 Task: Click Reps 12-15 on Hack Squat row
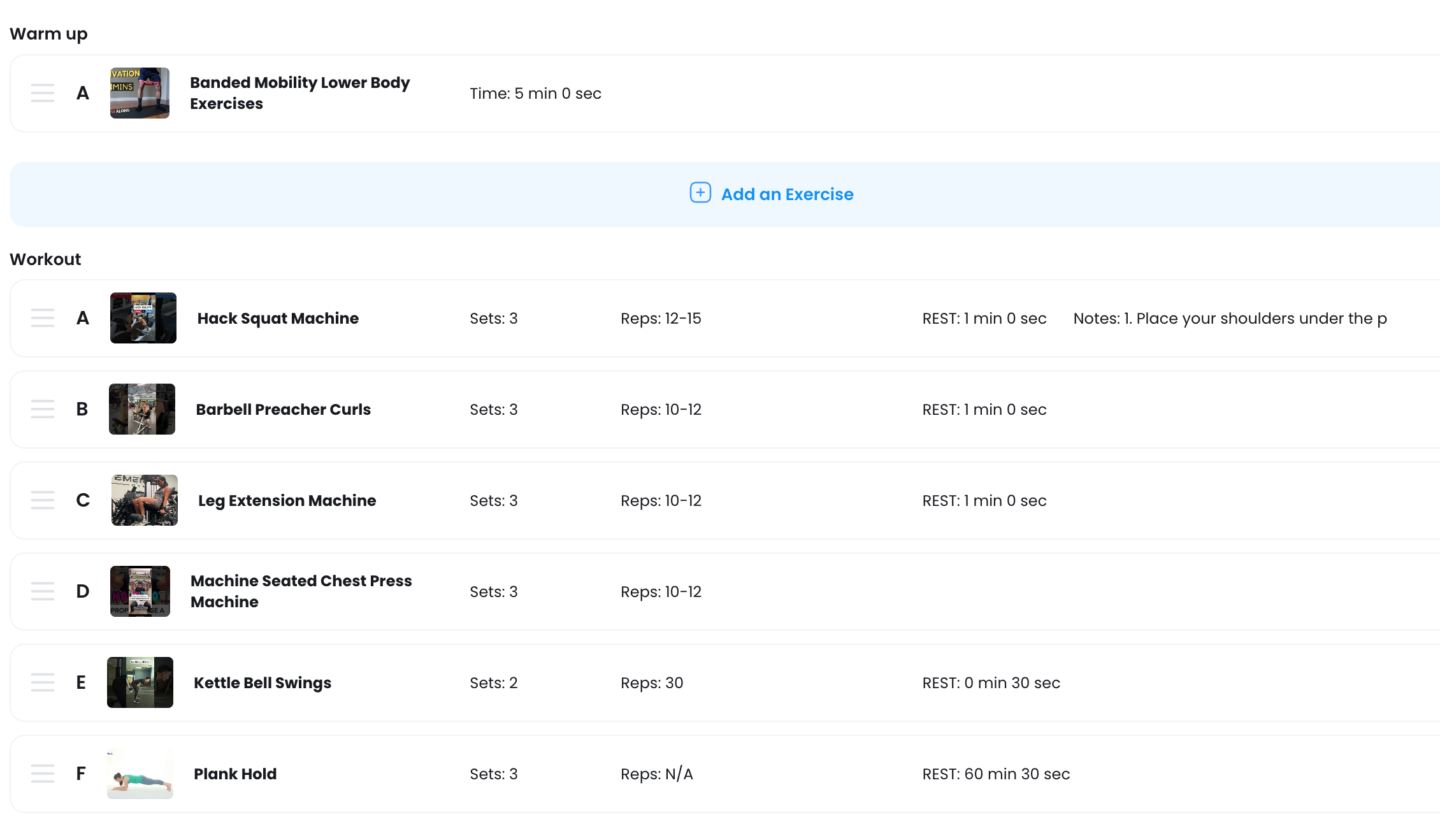pyautogui.click(x=660, y=318)
